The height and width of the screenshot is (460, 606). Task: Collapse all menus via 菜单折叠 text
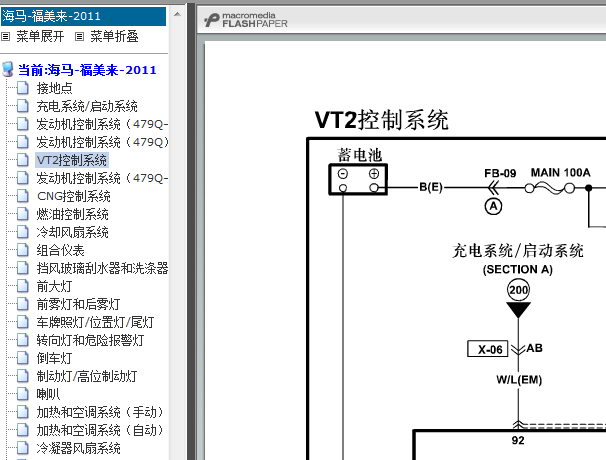(x=114, y=37)
